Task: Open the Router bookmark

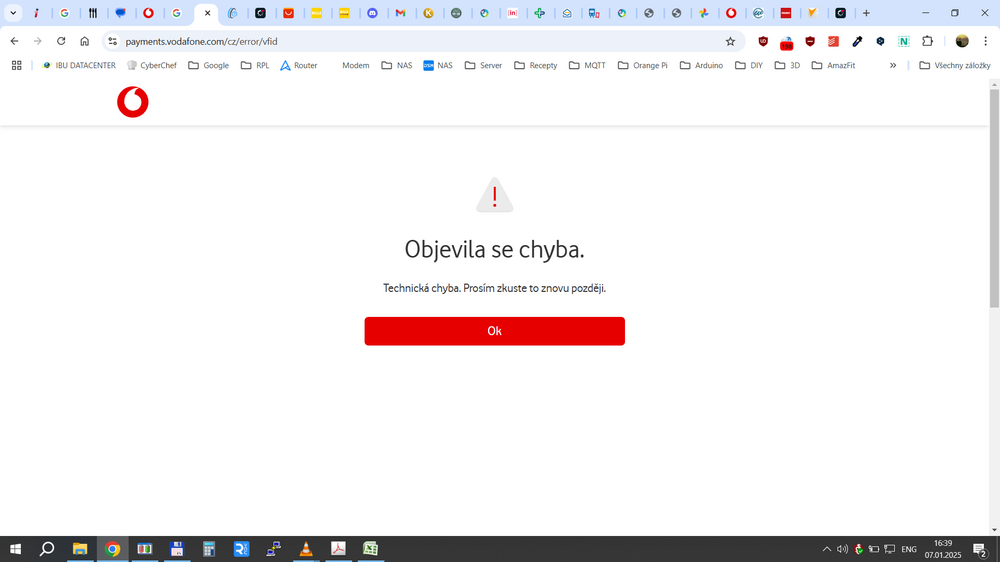Action: pos(298,65)
